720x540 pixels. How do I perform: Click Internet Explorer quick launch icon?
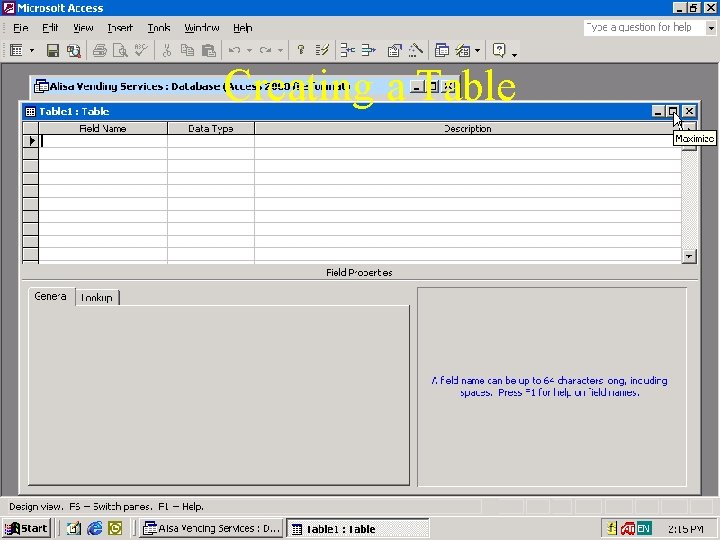[x=95, y=529]
